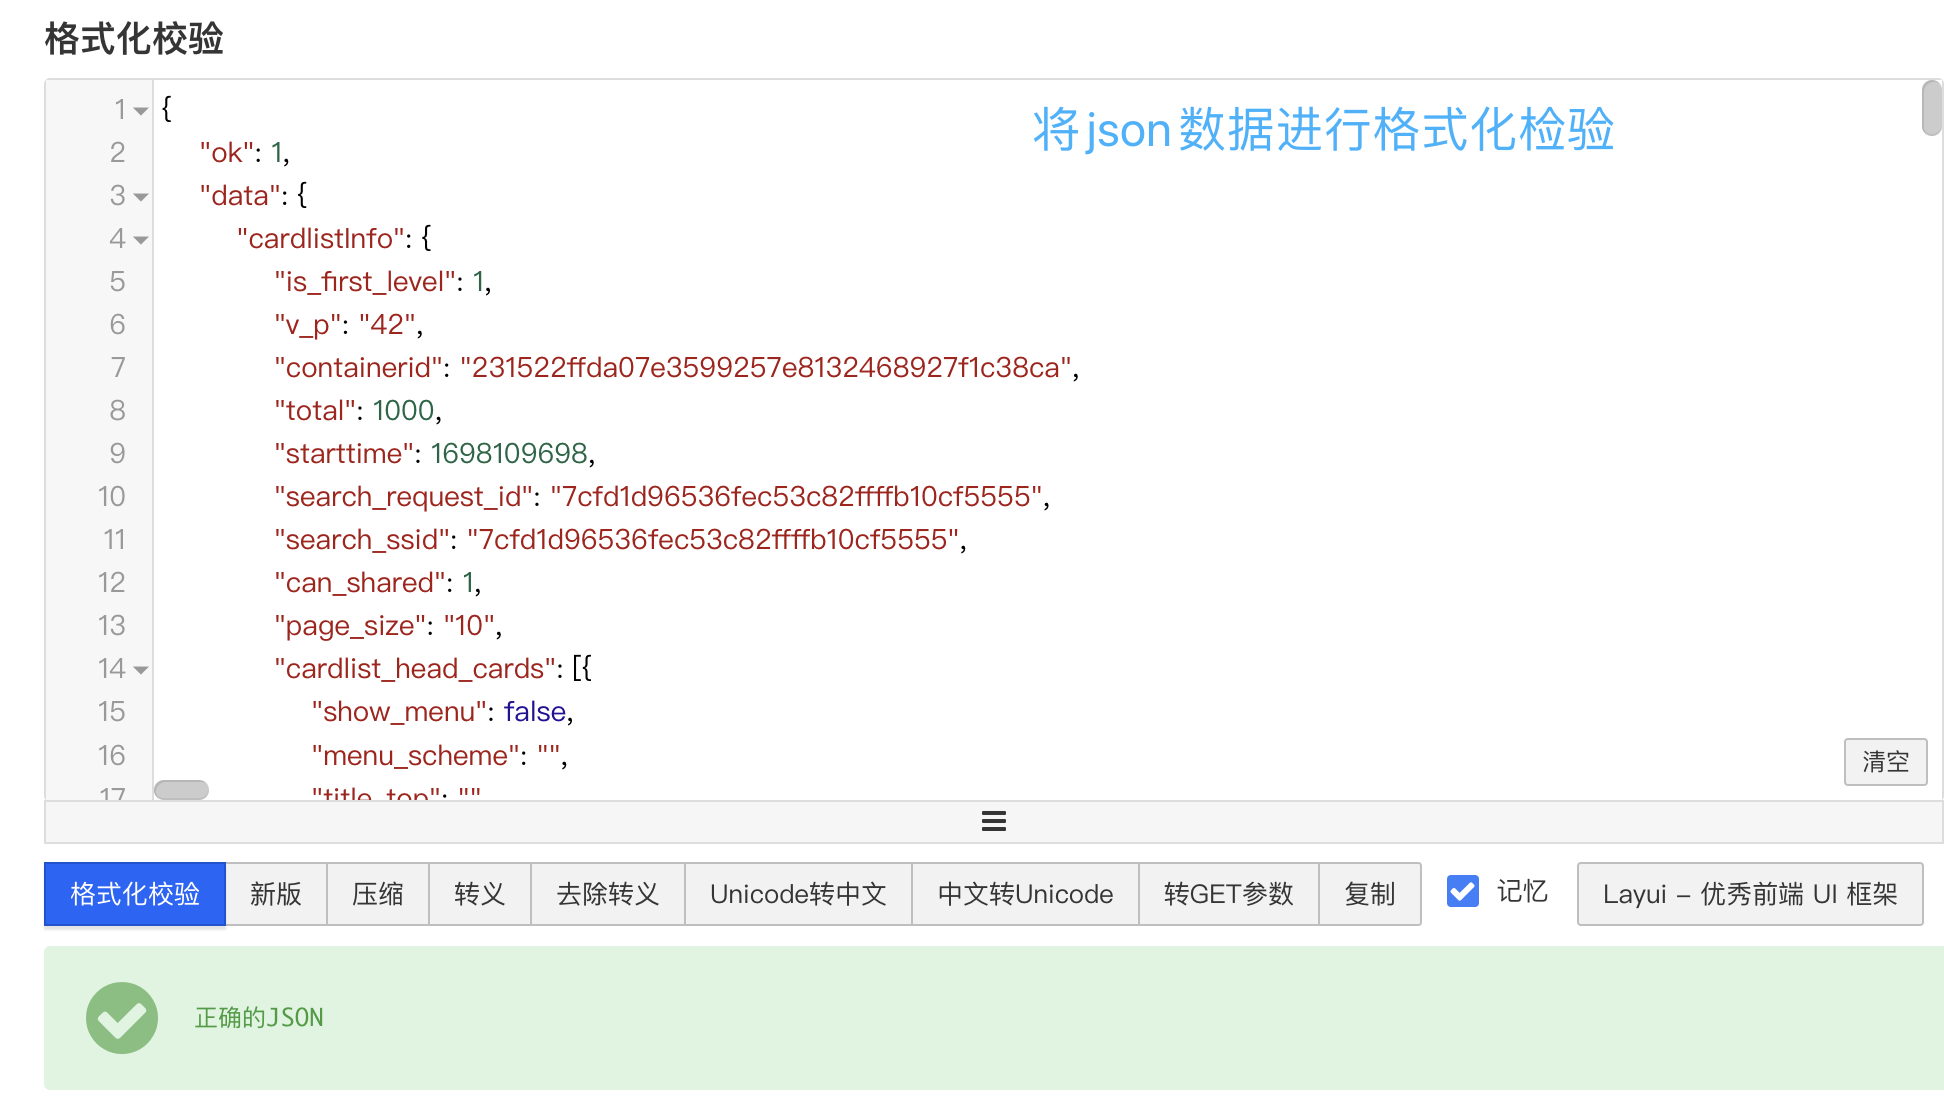
Task: Switch to the 新版 tab
Action: tap(276, 893)
